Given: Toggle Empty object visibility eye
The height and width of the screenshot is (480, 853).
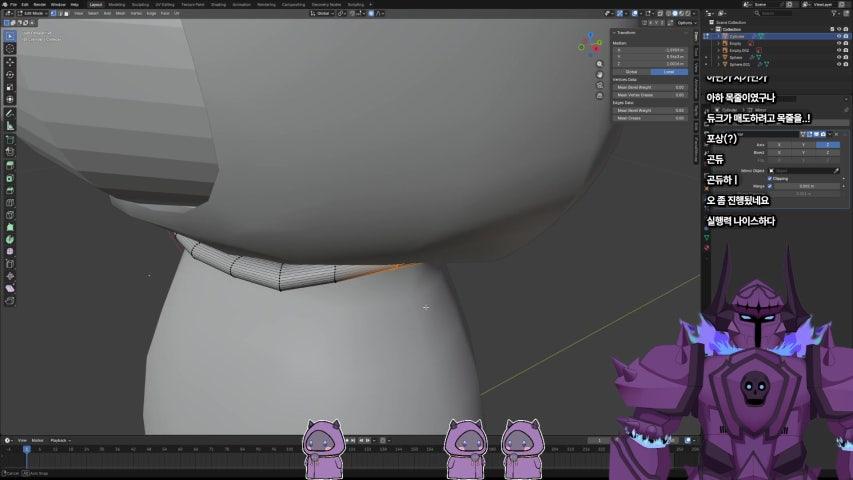Looking at the screenshot, I should pos(838,43).
